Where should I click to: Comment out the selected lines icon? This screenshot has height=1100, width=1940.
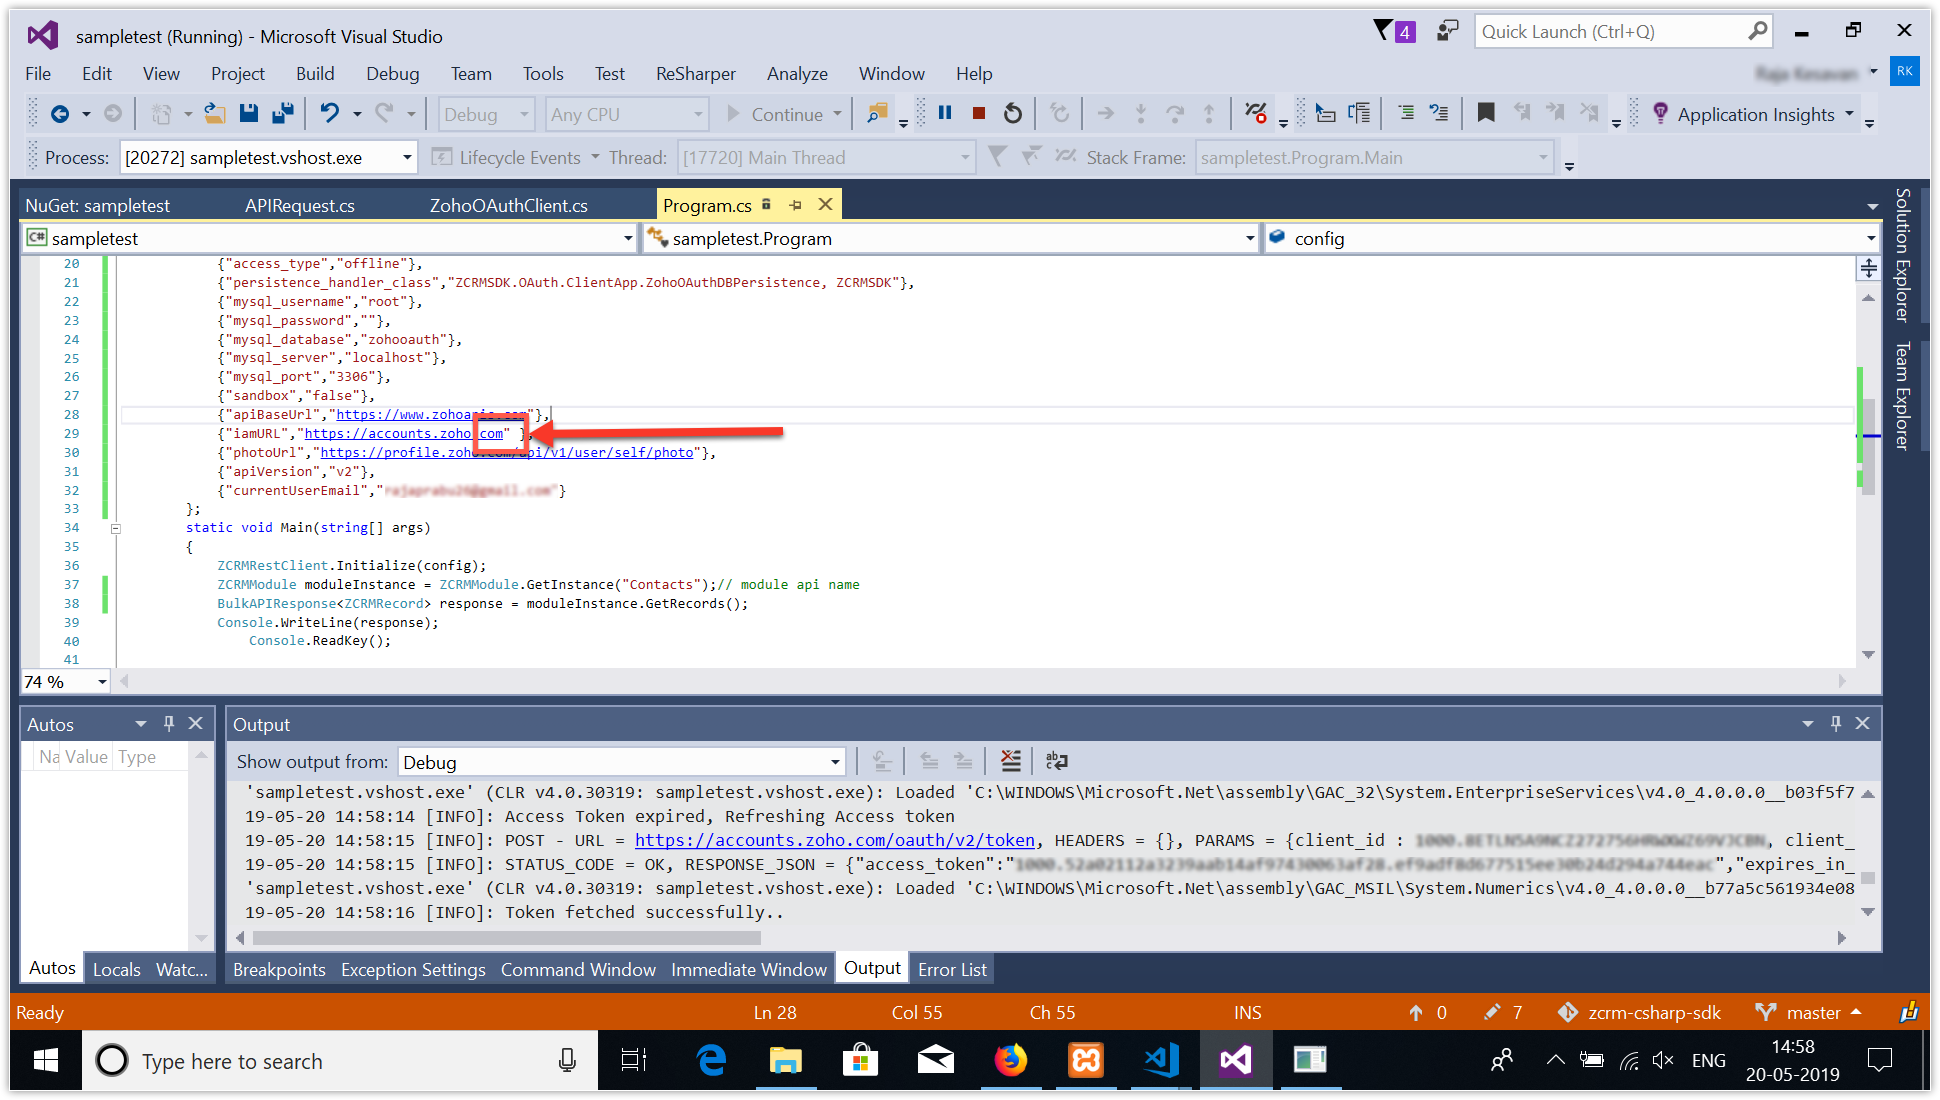tap(1405, 113)
